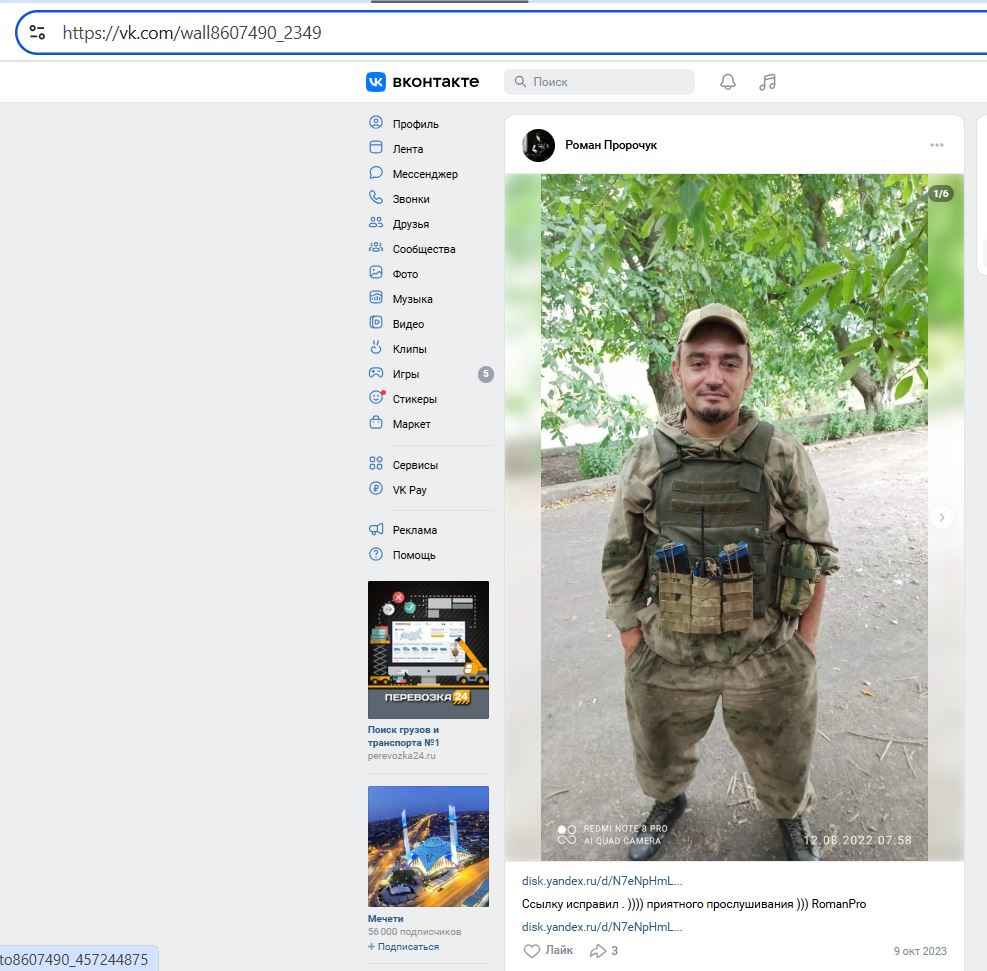Click the Клипы hand icon
The width and height of the screenshot is (987, 971).
coord(376,347)
